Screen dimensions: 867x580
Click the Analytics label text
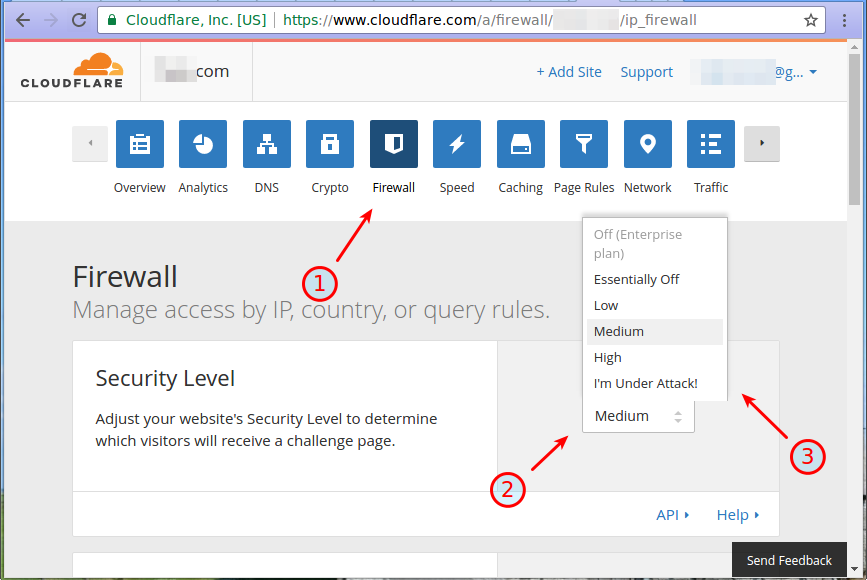pyautogui.click(x=203, y=188)
